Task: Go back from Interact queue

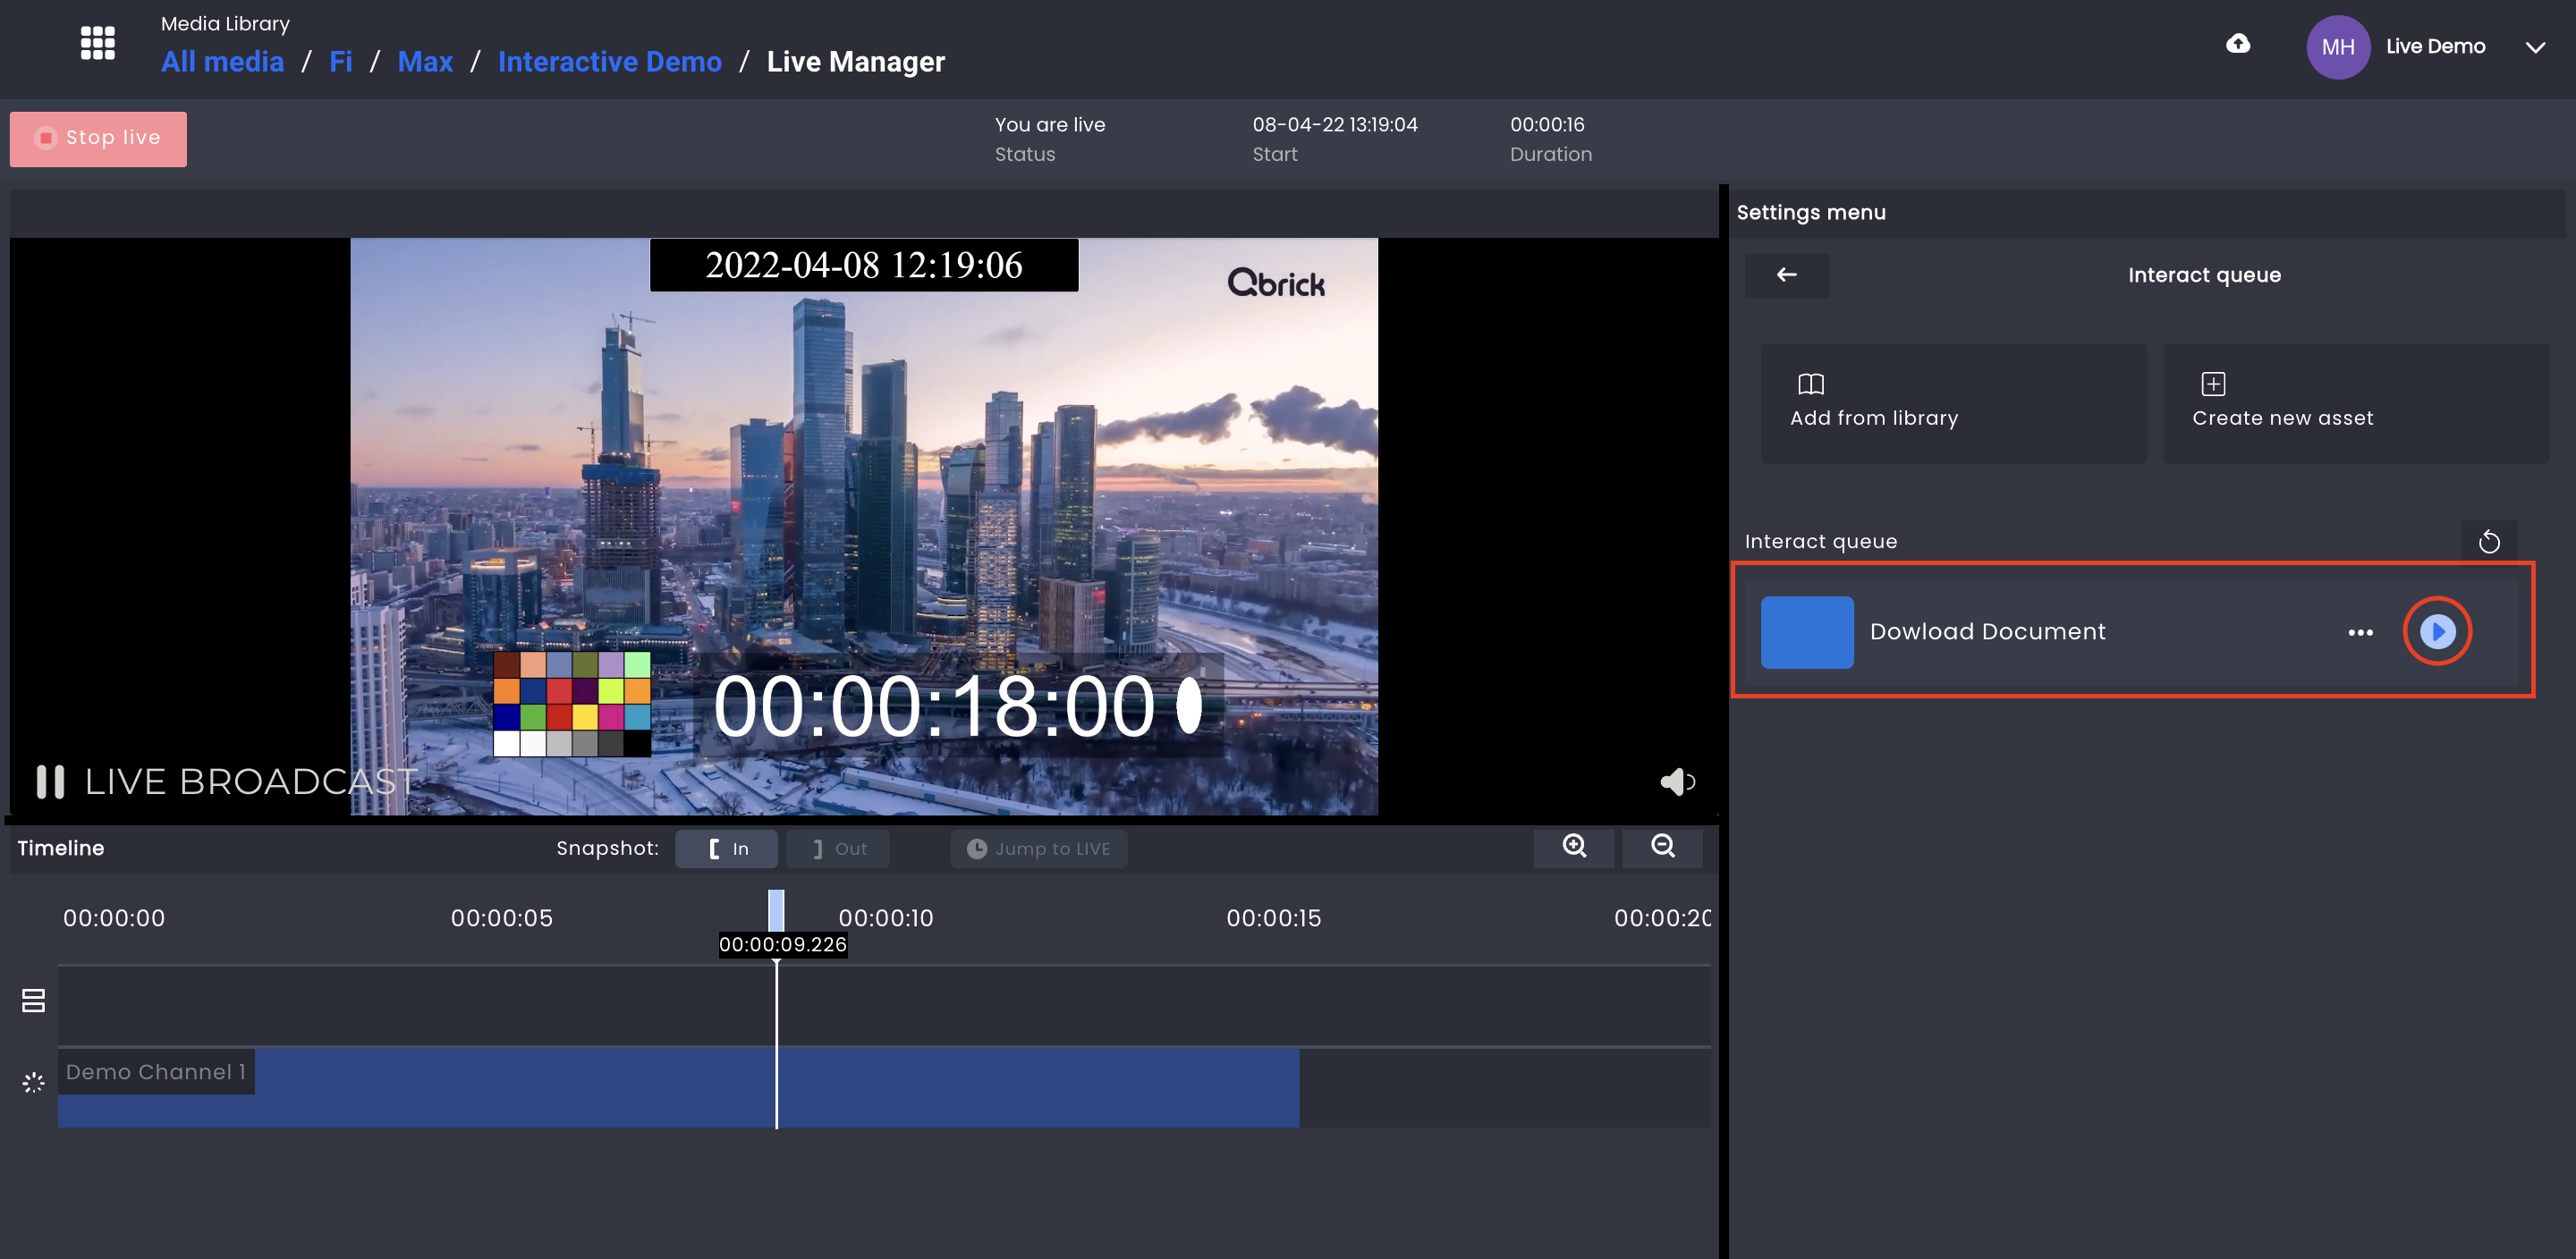Action: (1786, 275)
